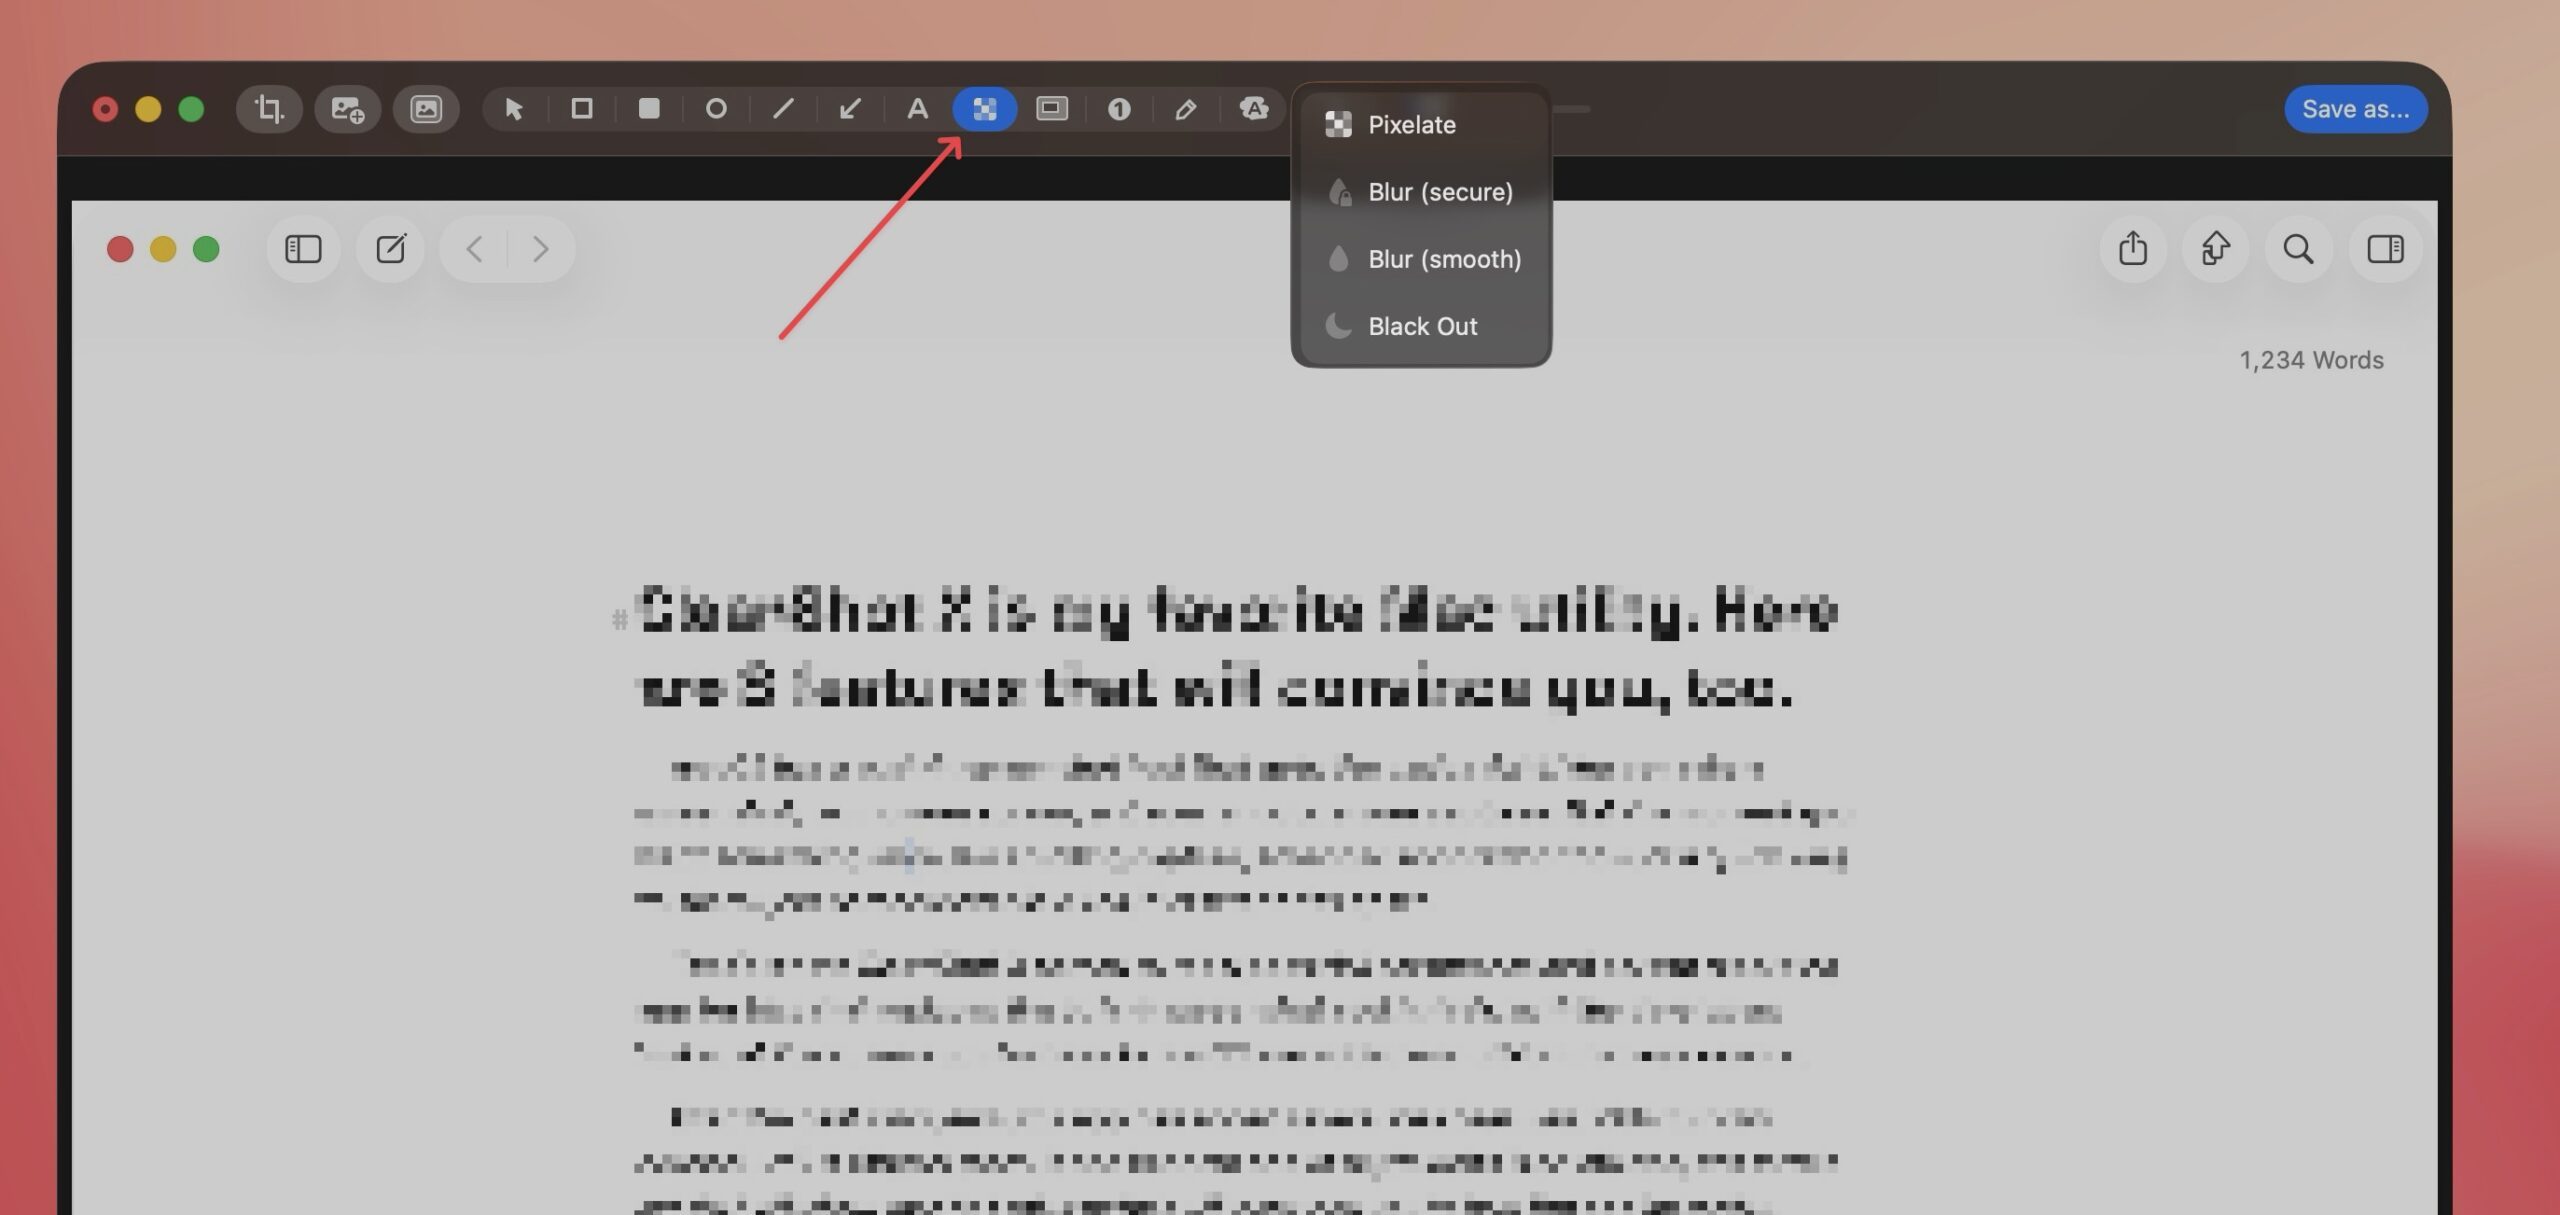
Task: Pick the pencil freehand drawing tool
Action: point(1186,108)
